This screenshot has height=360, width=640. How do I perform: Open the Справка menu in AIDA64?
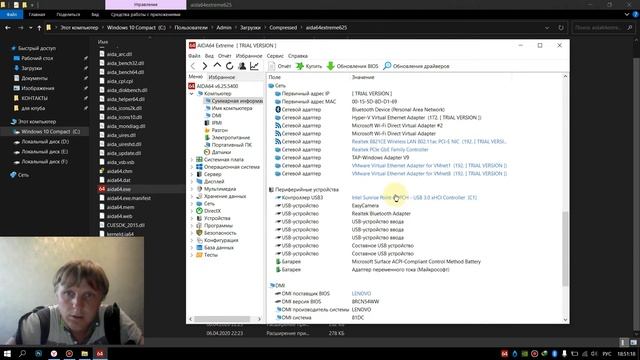coord(298,56)
